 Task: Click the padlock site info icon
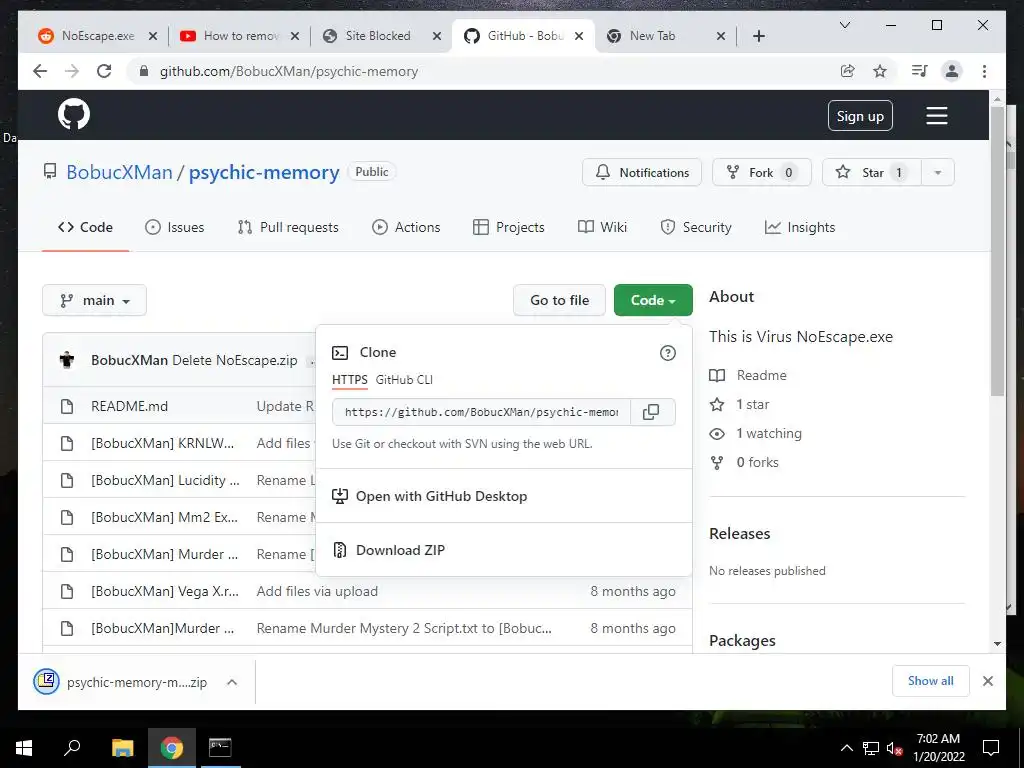pos(144,71)
